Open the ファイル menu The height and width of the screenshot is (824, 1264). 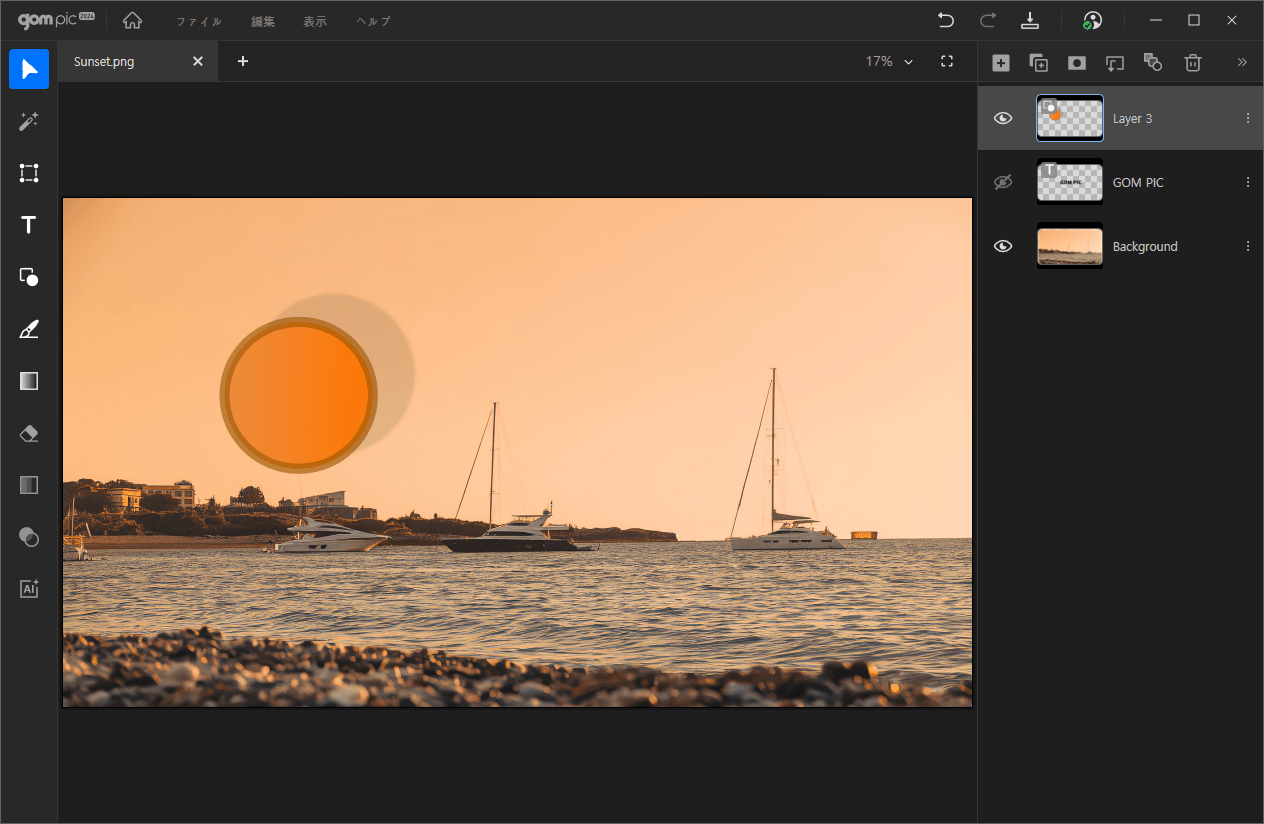pos(198,21)
